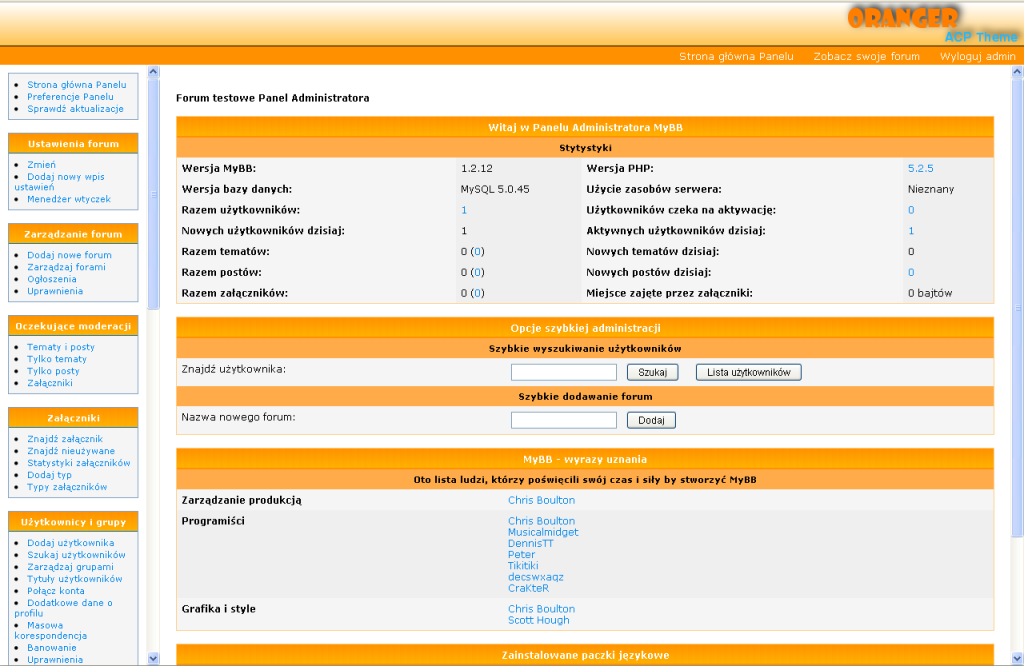Open Strona główna Panelu in top bar

pyautogui.click(x=736, y=56)
